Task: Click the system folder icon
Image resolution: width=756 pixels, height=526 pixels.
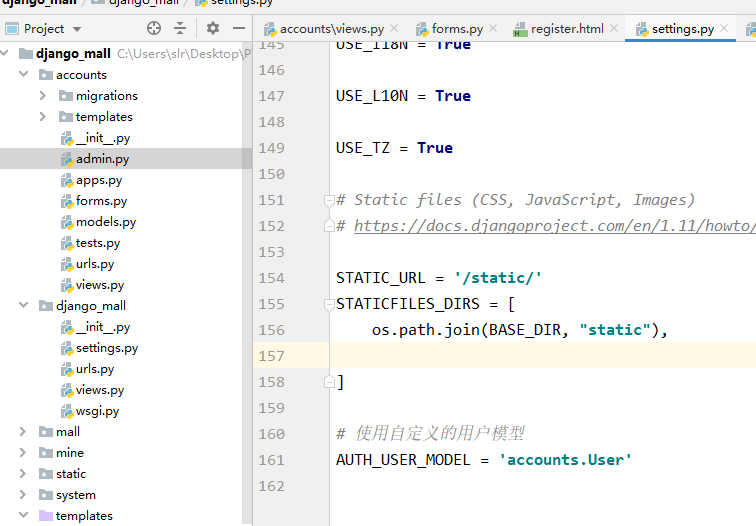Action: click(x=46, y=495)
